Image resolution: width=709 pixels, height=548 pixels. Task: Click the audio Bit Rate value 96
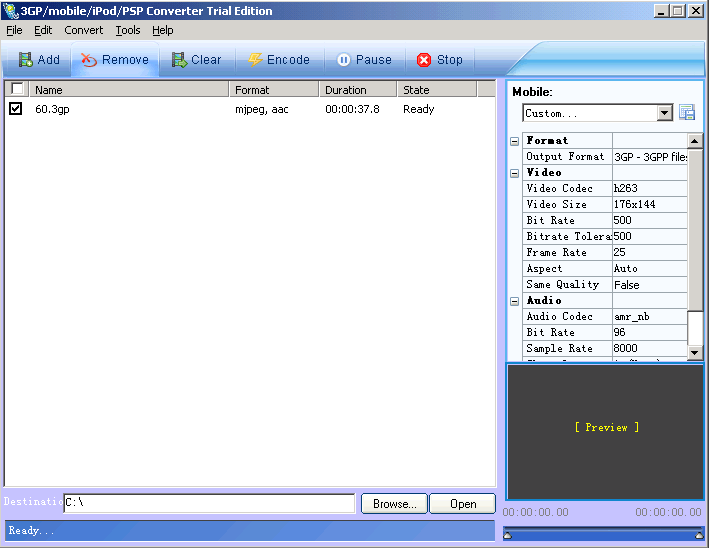tap(650, 332)
